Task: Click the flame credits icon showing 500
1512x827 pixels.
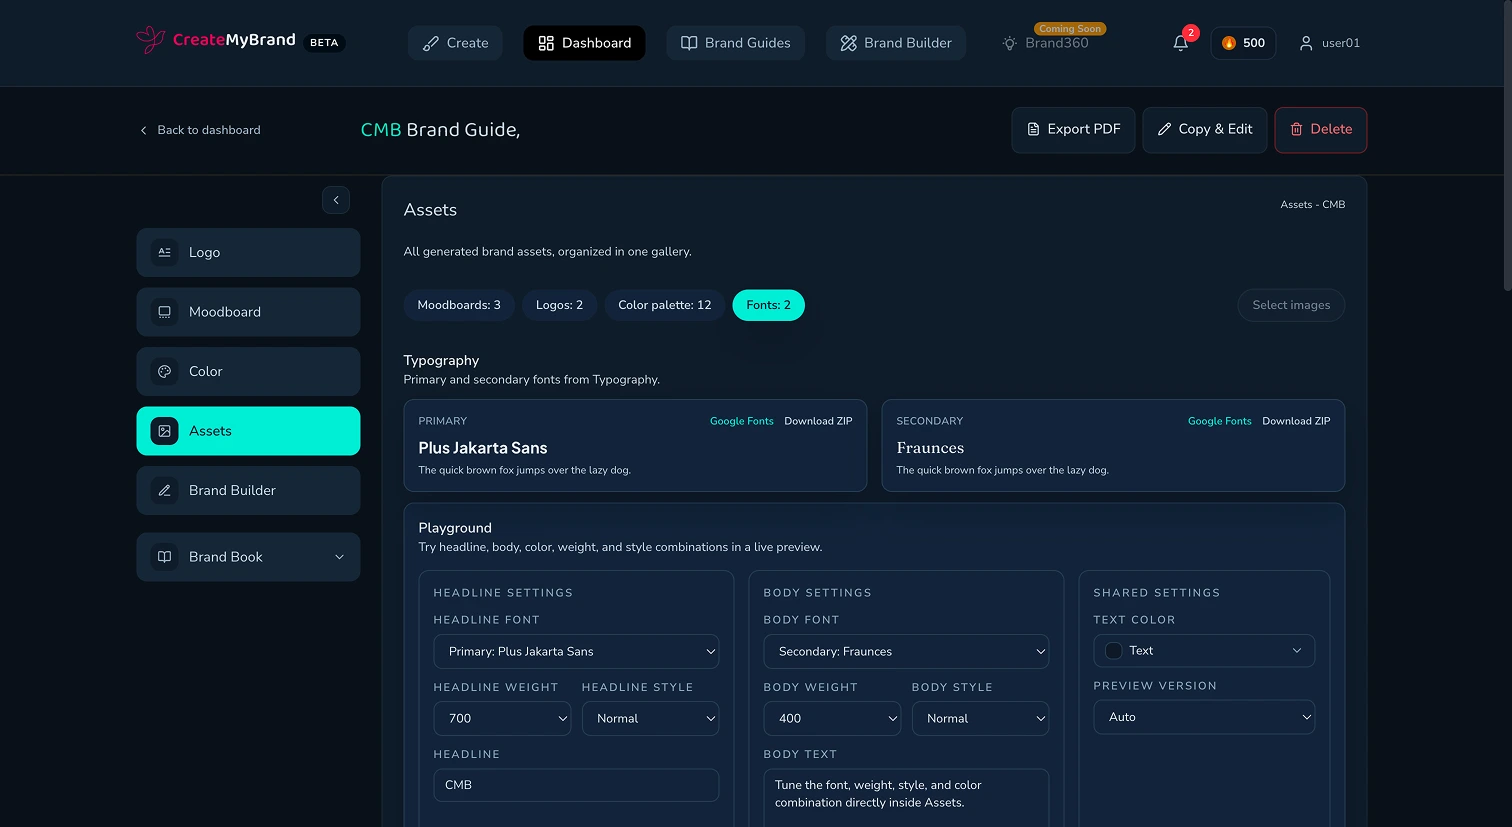Action: click(1229, 43)
